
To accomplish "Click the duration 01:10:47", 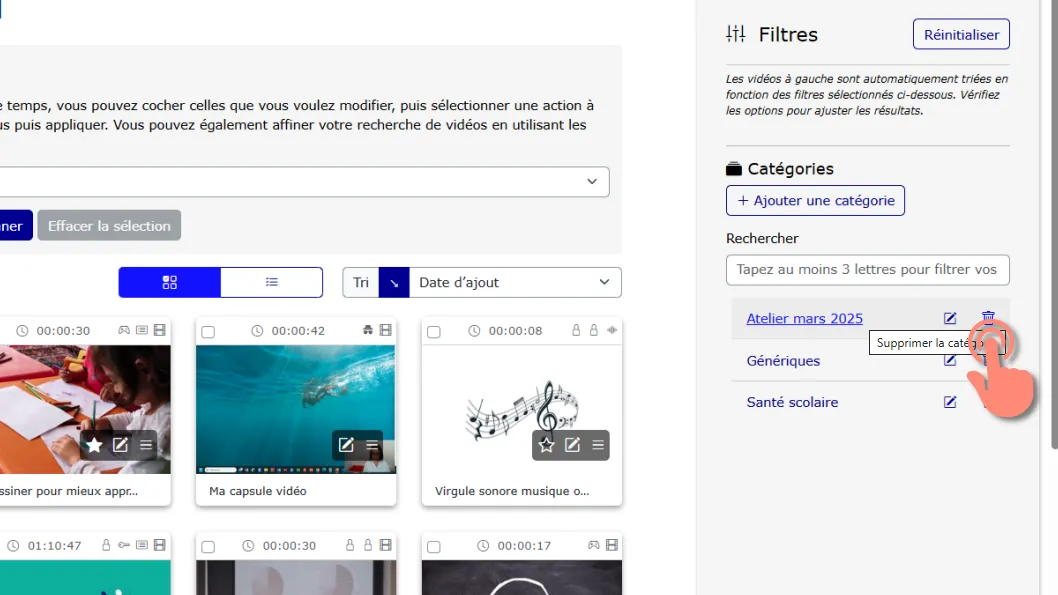I will tap(54, 545).
